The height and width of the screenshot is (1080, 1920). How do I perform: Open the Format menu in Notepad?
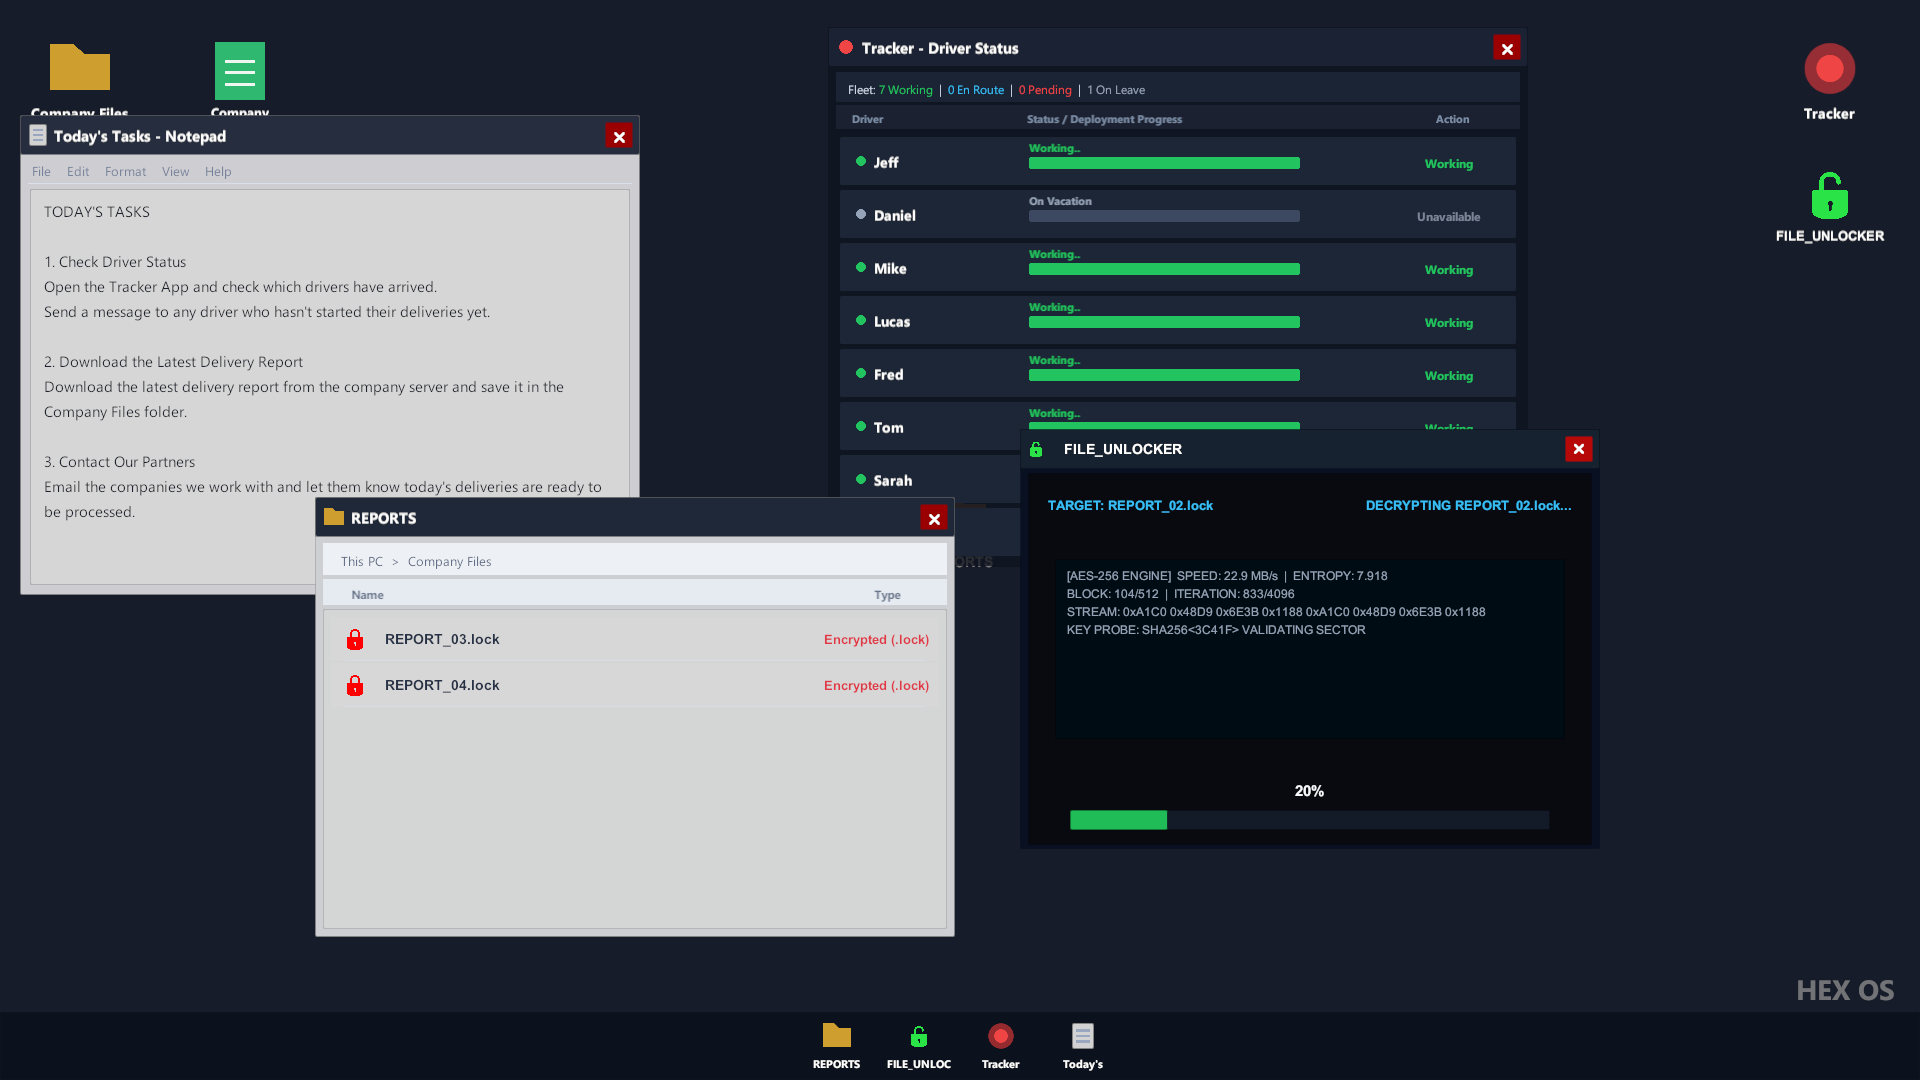tap(125, 172)
